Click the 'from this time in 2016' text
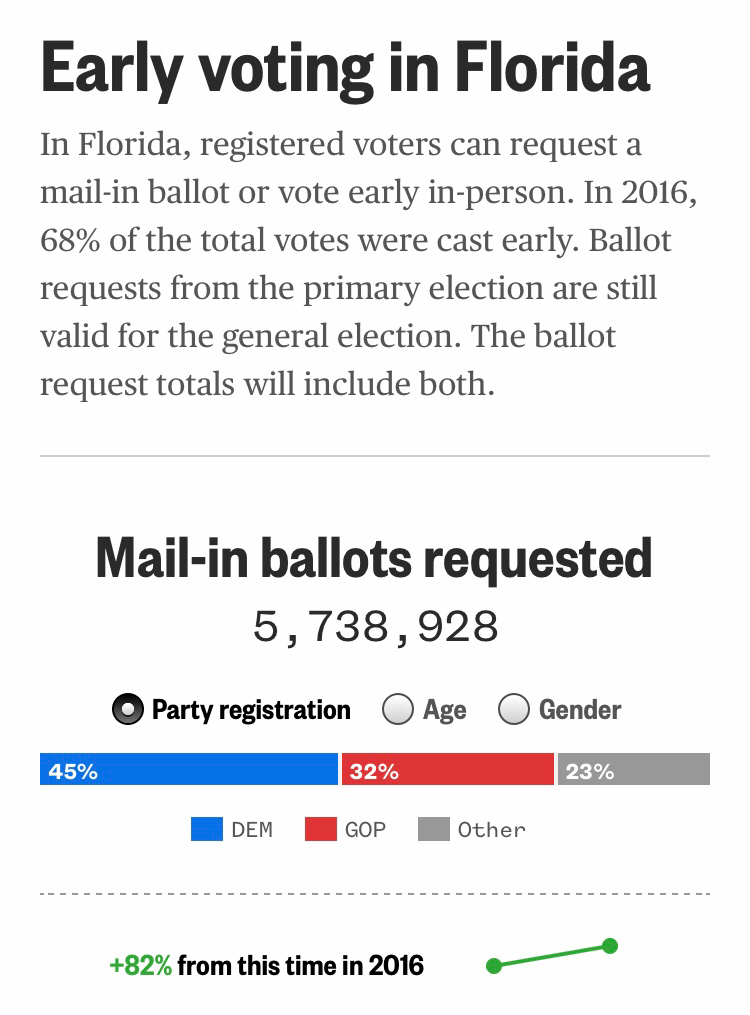Image resolution: width=750 pixels, height=1015 pixels. click(301, 965)
